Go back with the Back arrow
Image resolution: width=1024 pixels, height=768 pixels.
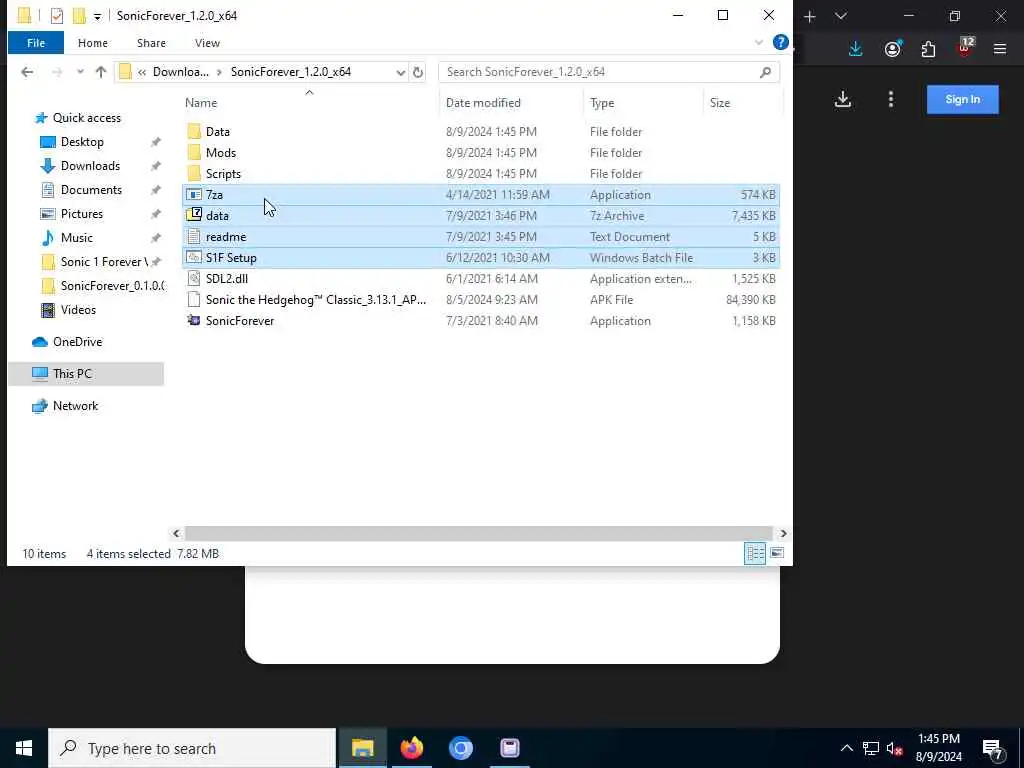[27, 72]
